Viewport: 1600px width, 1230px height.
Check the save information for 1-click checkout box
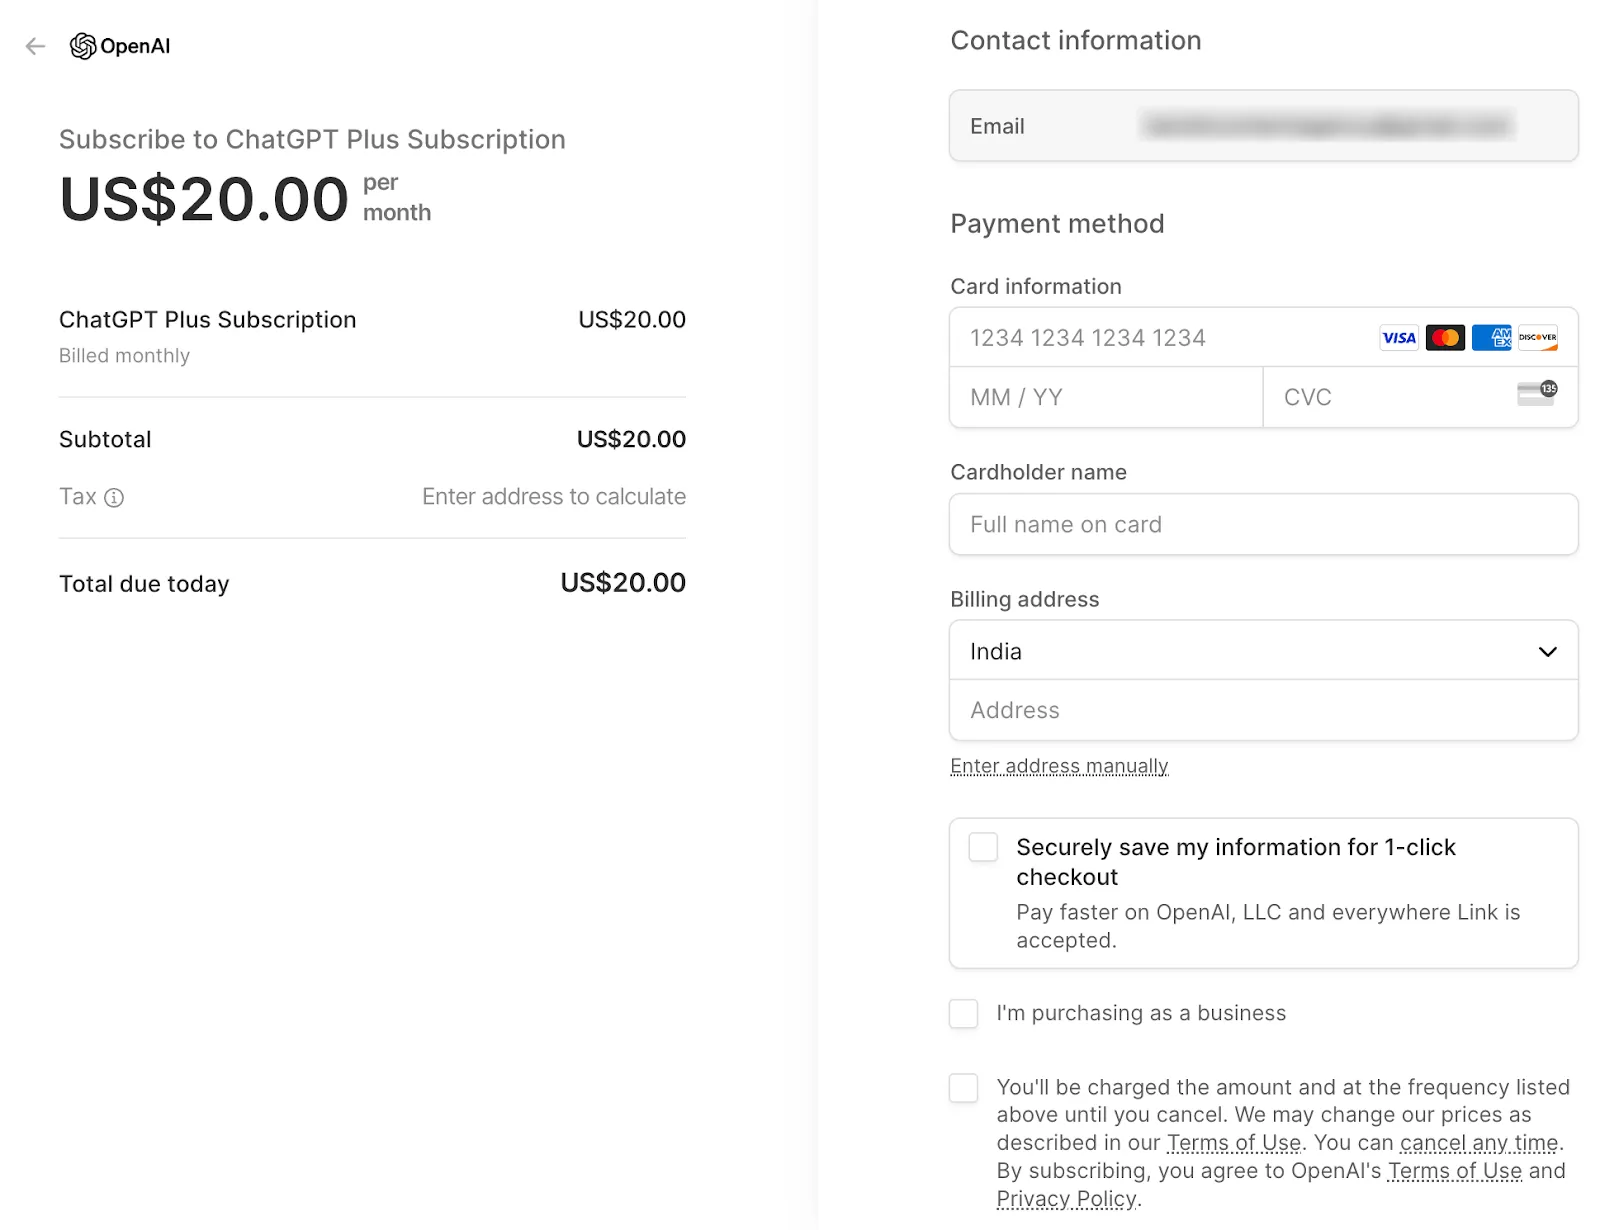point(983,847)
